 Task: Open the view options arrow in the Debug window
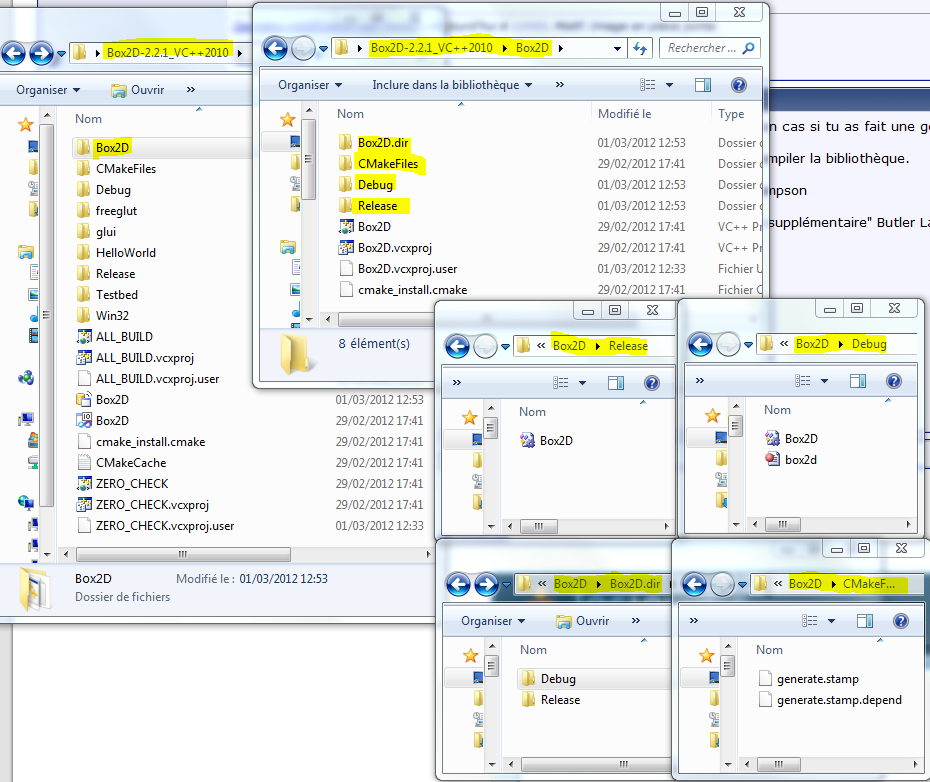pos(824,381)
